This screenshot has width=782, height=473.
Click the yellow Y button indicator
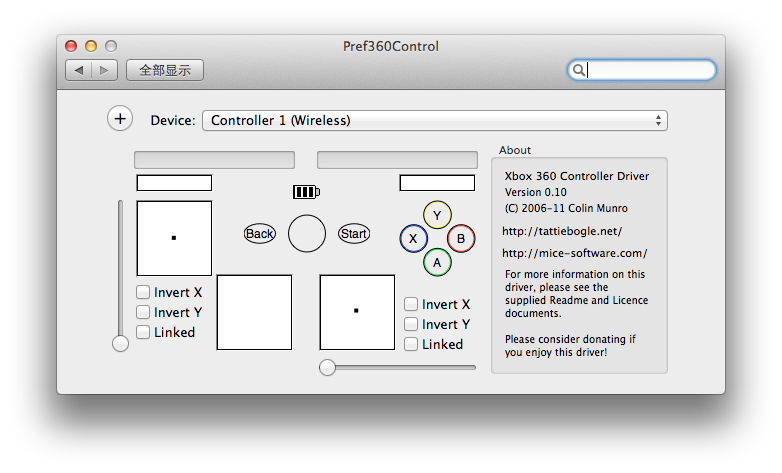(437, 215)
